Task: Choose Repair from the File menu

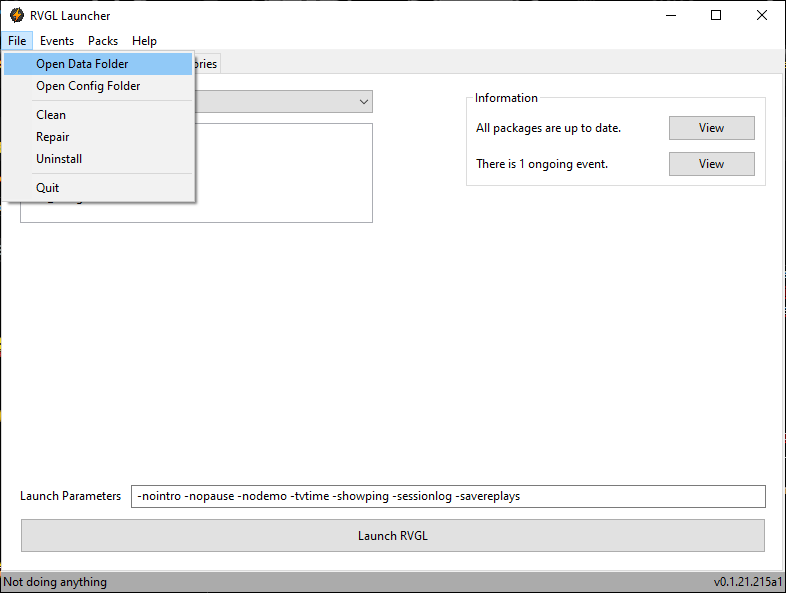Action: [x=98, y=137]
